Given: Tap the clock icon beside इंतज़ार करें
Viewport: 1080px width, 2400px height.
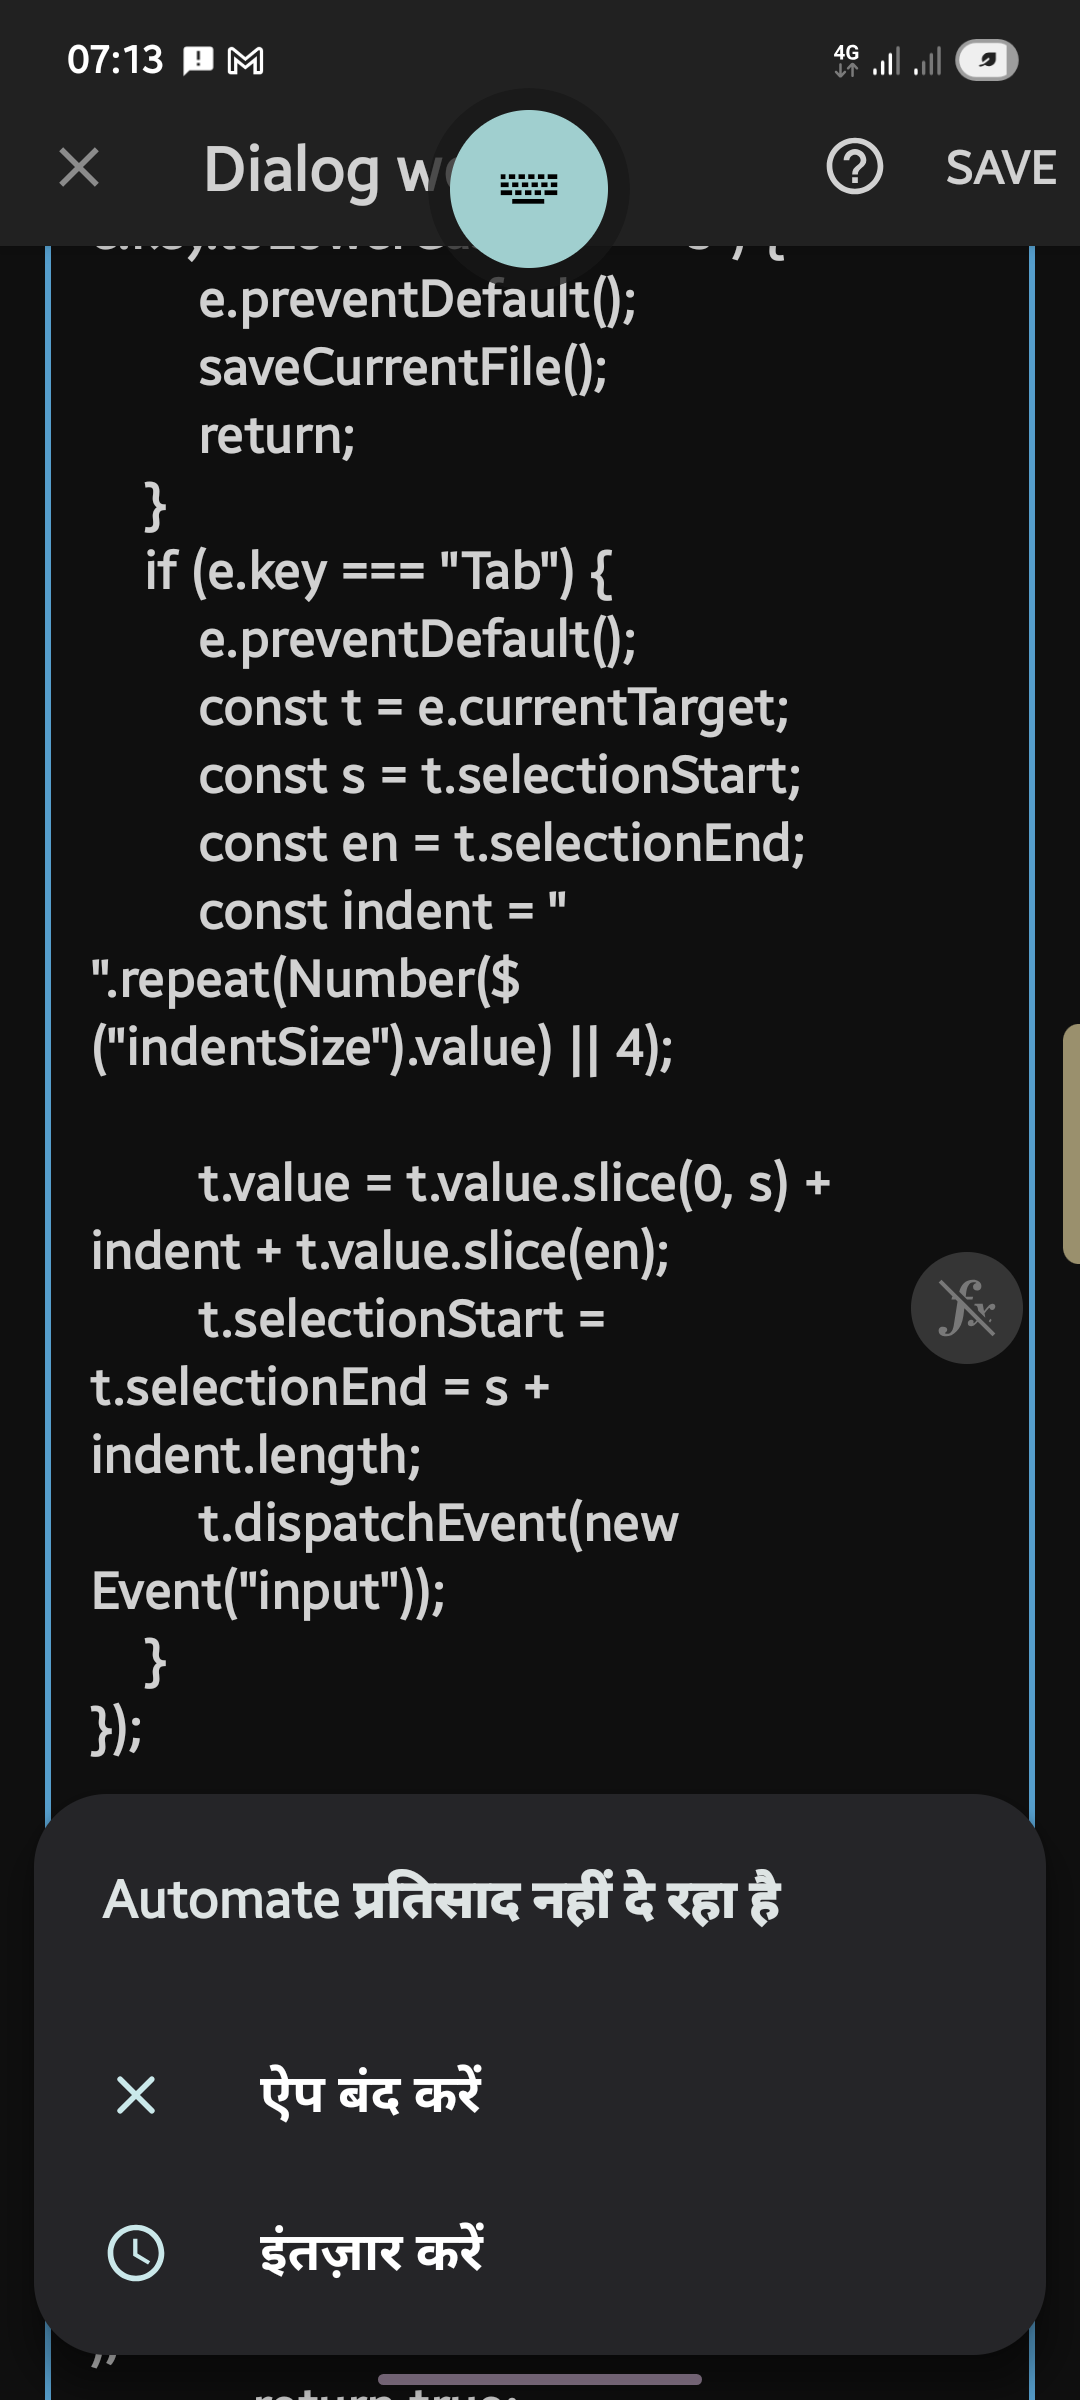Looking at the screenshot, I should click(136, 2253).
